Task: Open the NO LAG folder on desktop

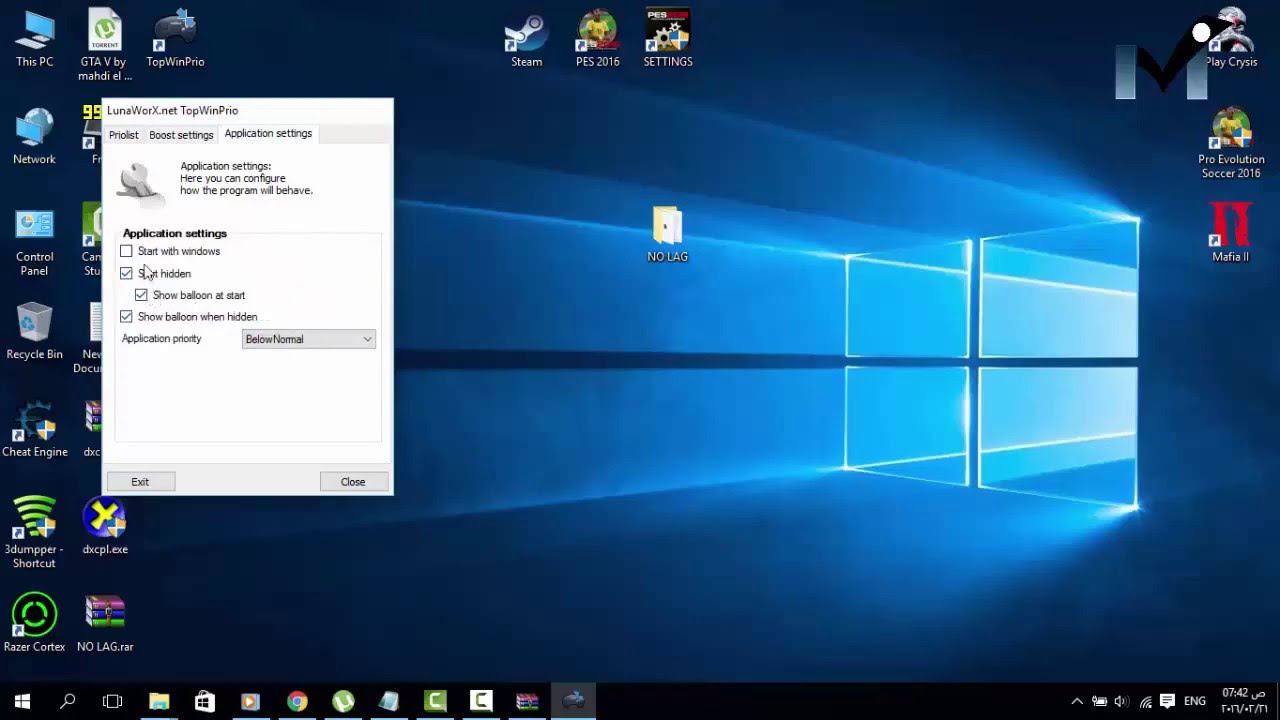Action: 667,235
